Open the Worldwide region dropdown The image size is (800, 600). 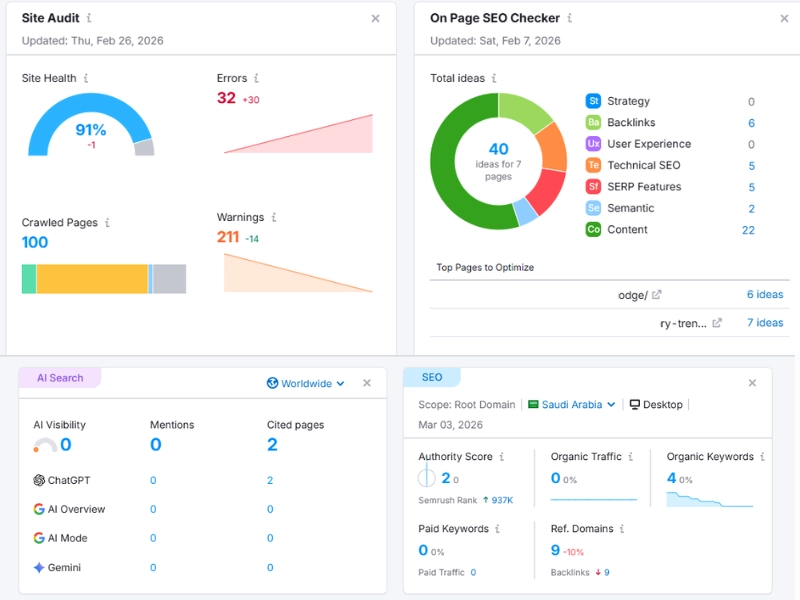click(x=305, y=383)
